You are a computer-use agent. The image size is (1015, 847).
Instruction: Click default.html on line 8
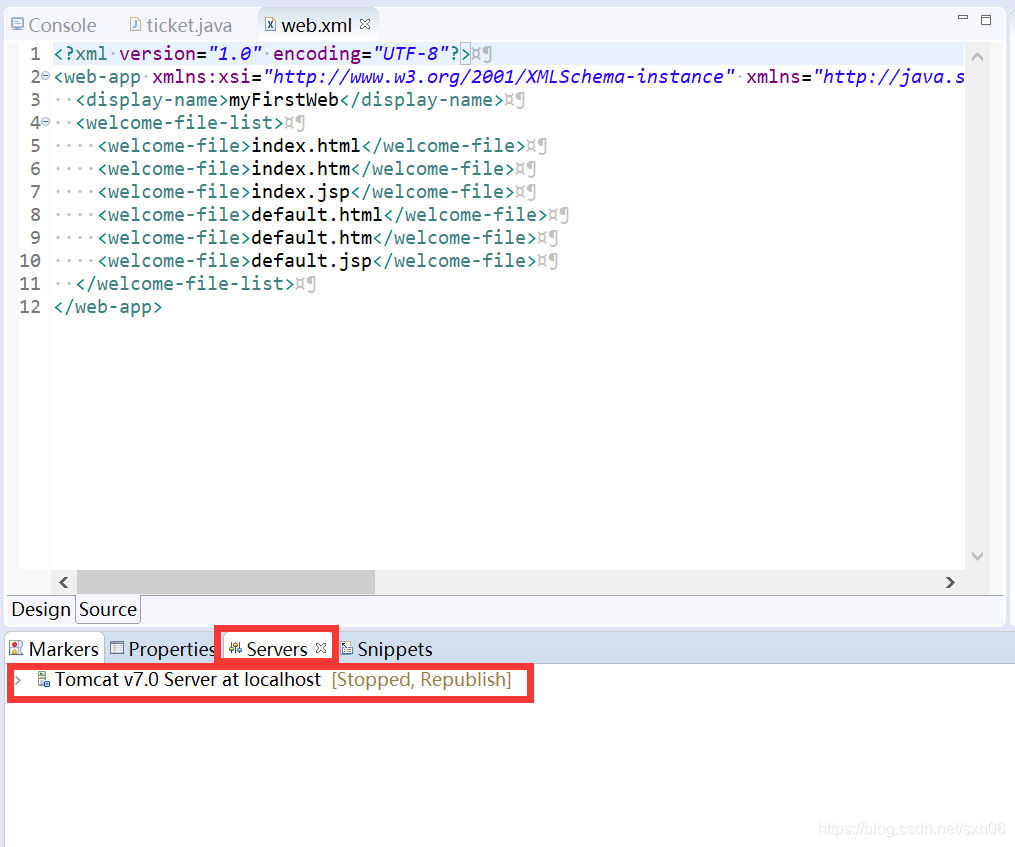317,214
